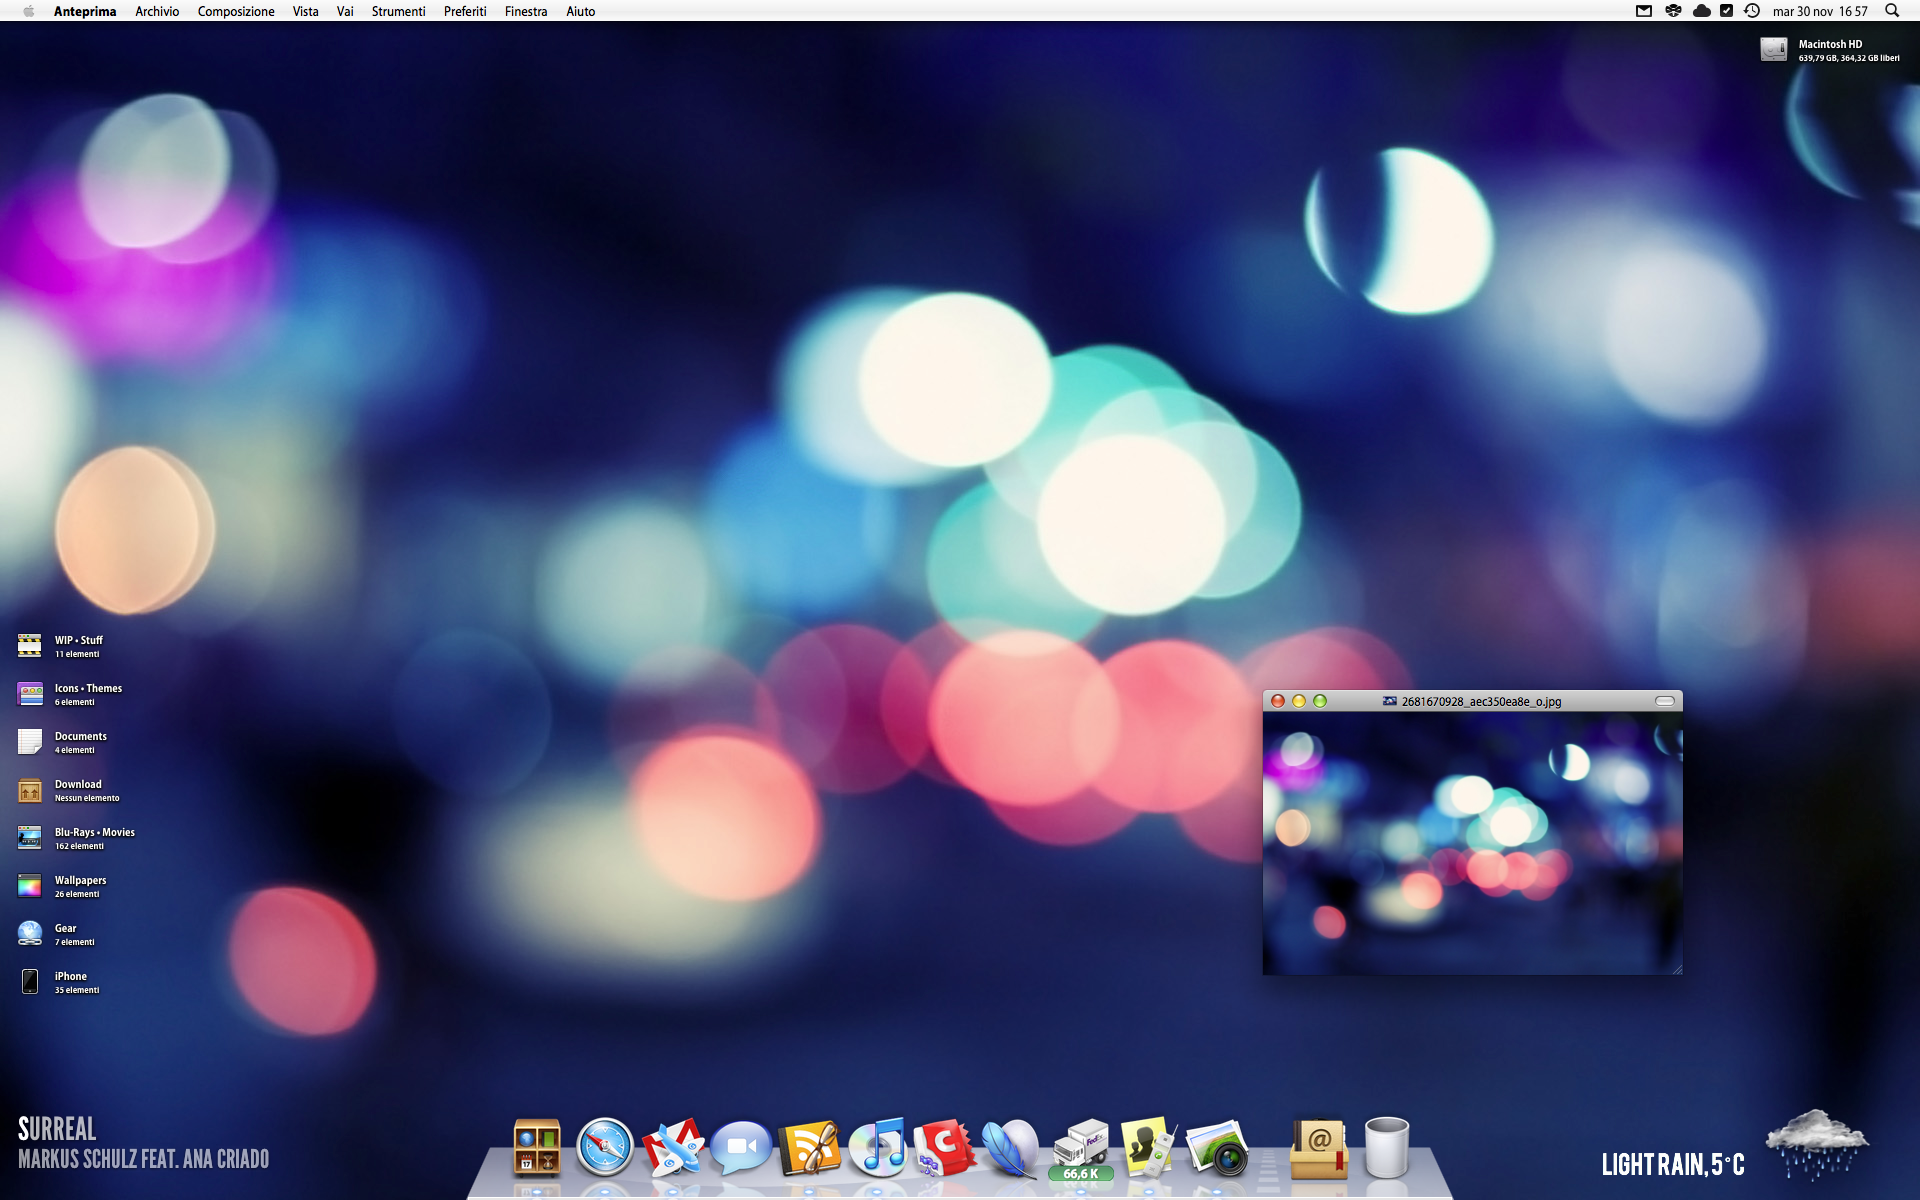Close the 2681670928_aec350ea8e_o.jpg window
This screenshot has width=1920, height=1200.
(x=1278, y=701)
